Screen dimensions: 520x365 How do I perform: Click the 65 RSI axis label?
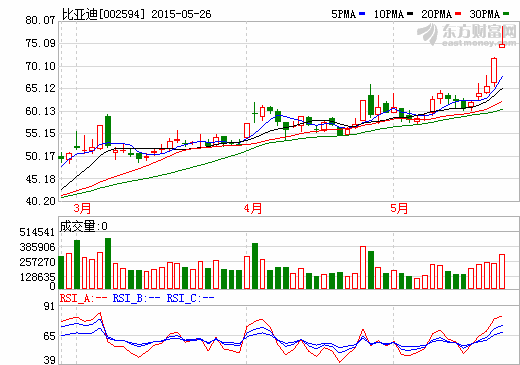tap(49, 336)
